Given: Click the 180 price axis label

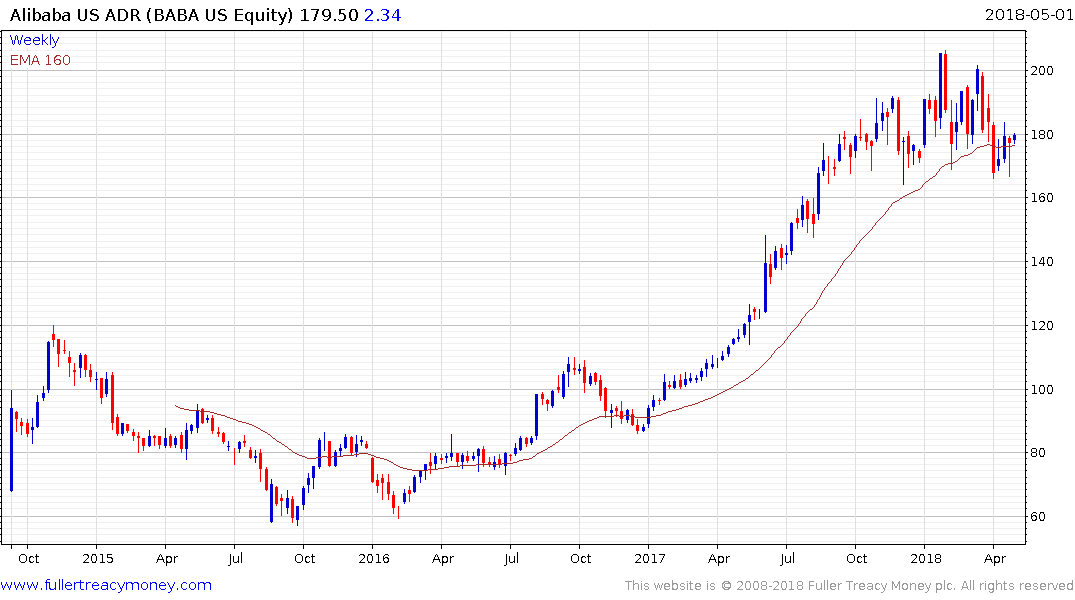Looking at the screenshot, I should [1042, 134].
